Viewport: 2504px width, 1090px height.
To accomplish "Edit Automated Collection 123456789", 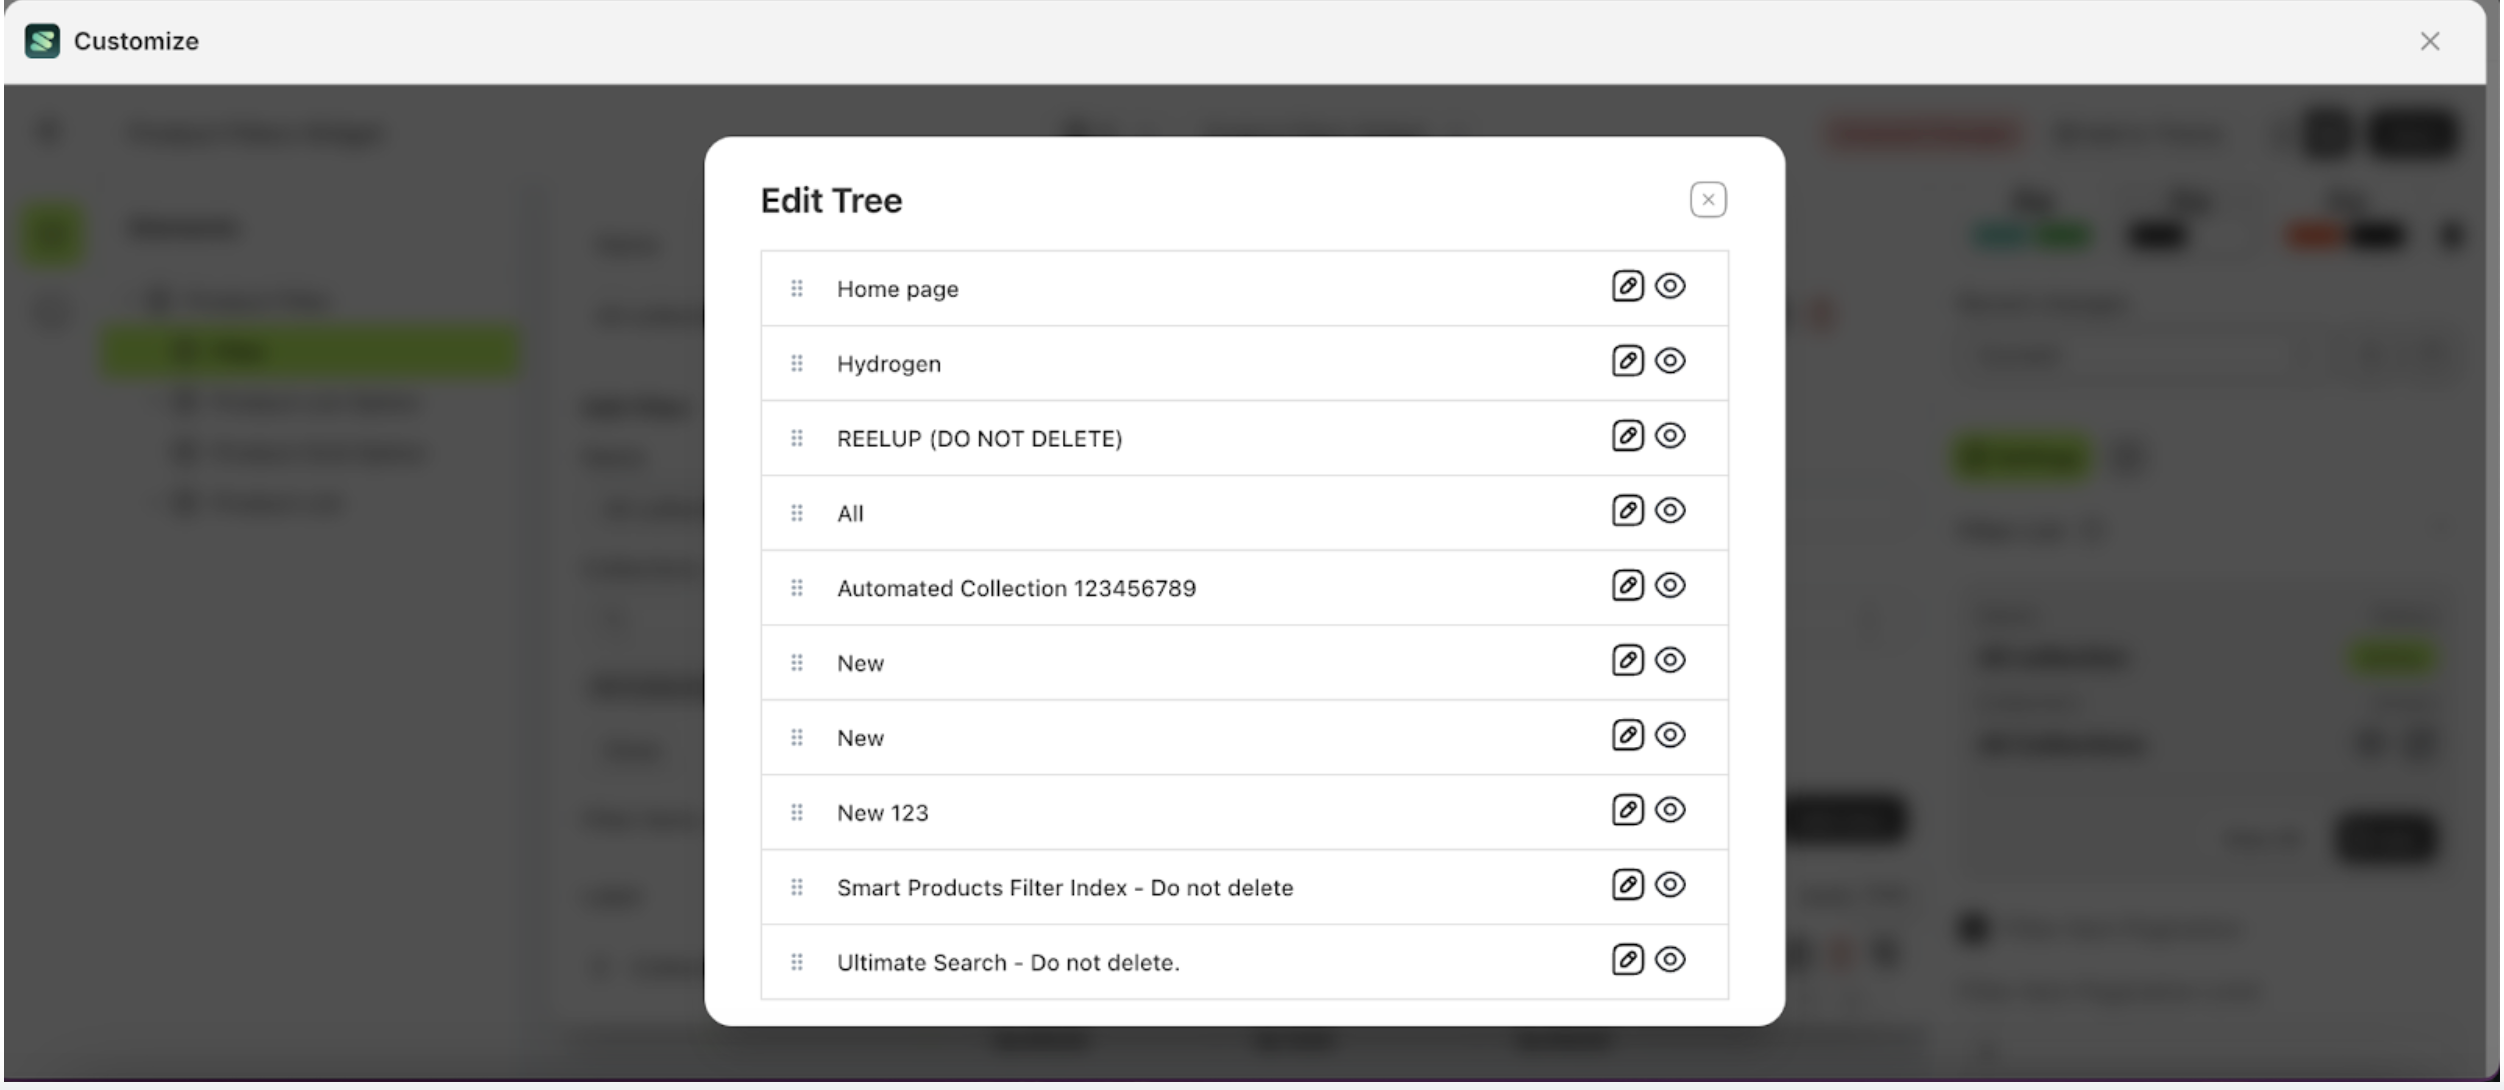I will [x=1627, y=586].
